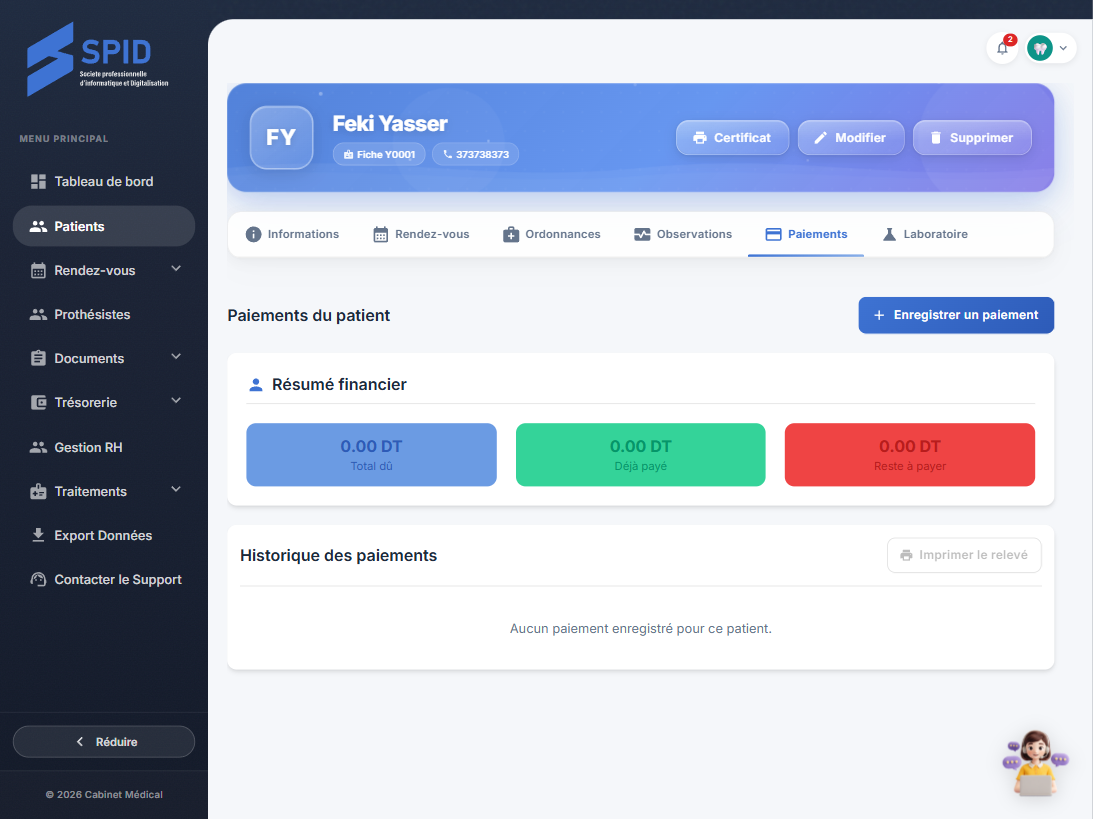Click the Contacter le Support headset icon
Viewport: 1093px width, 819px height.
(x=38, y=580)
